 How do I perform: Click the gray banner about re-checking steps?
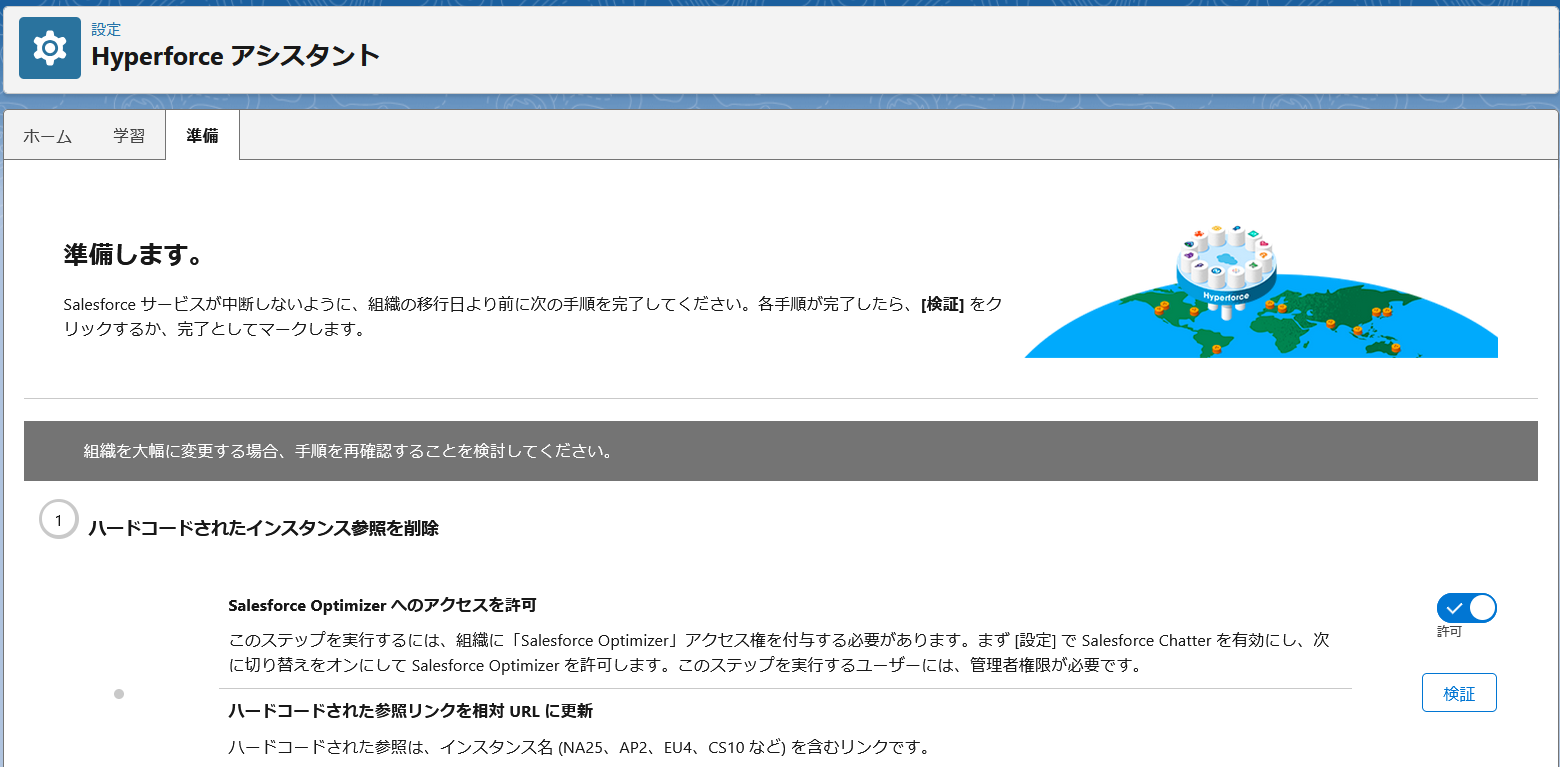click(x=781, y=451)
